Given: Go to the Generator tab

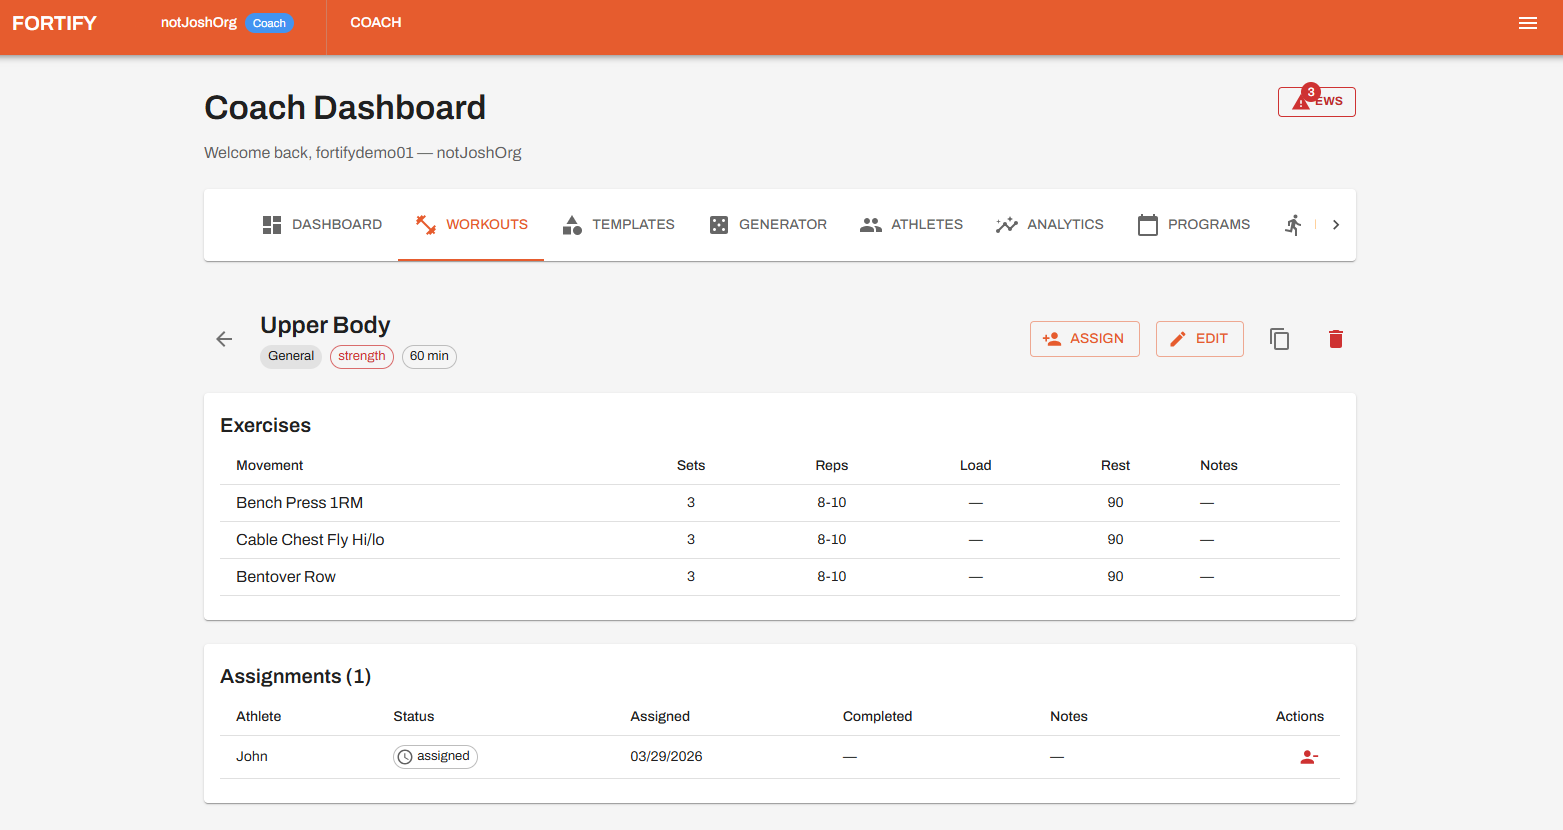Looking at the screenshot, I should (768, 225).
